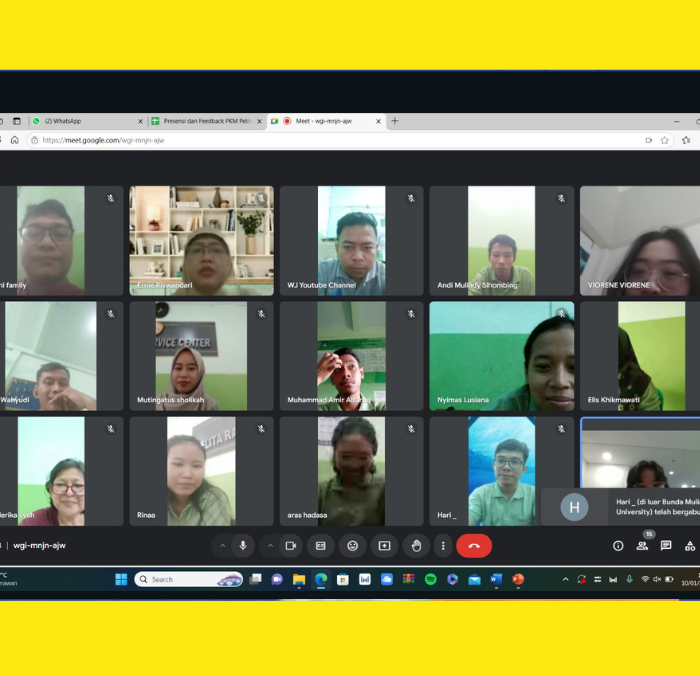
Task: Show hidden system tray icons
Action: pyautogui.click(x=565, y=579)
